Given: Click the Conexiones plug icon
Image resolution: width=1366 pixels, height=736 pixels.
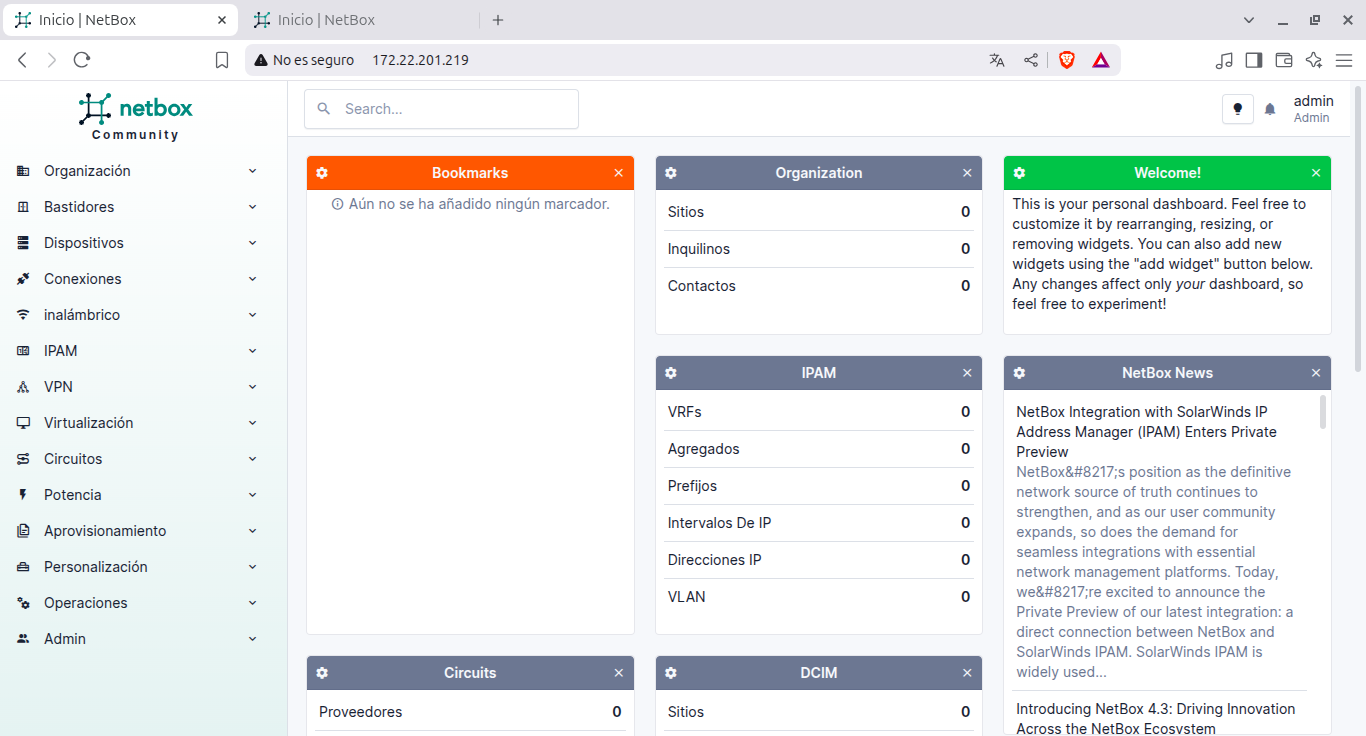Looking at the screenshot, I should point(23,279).
